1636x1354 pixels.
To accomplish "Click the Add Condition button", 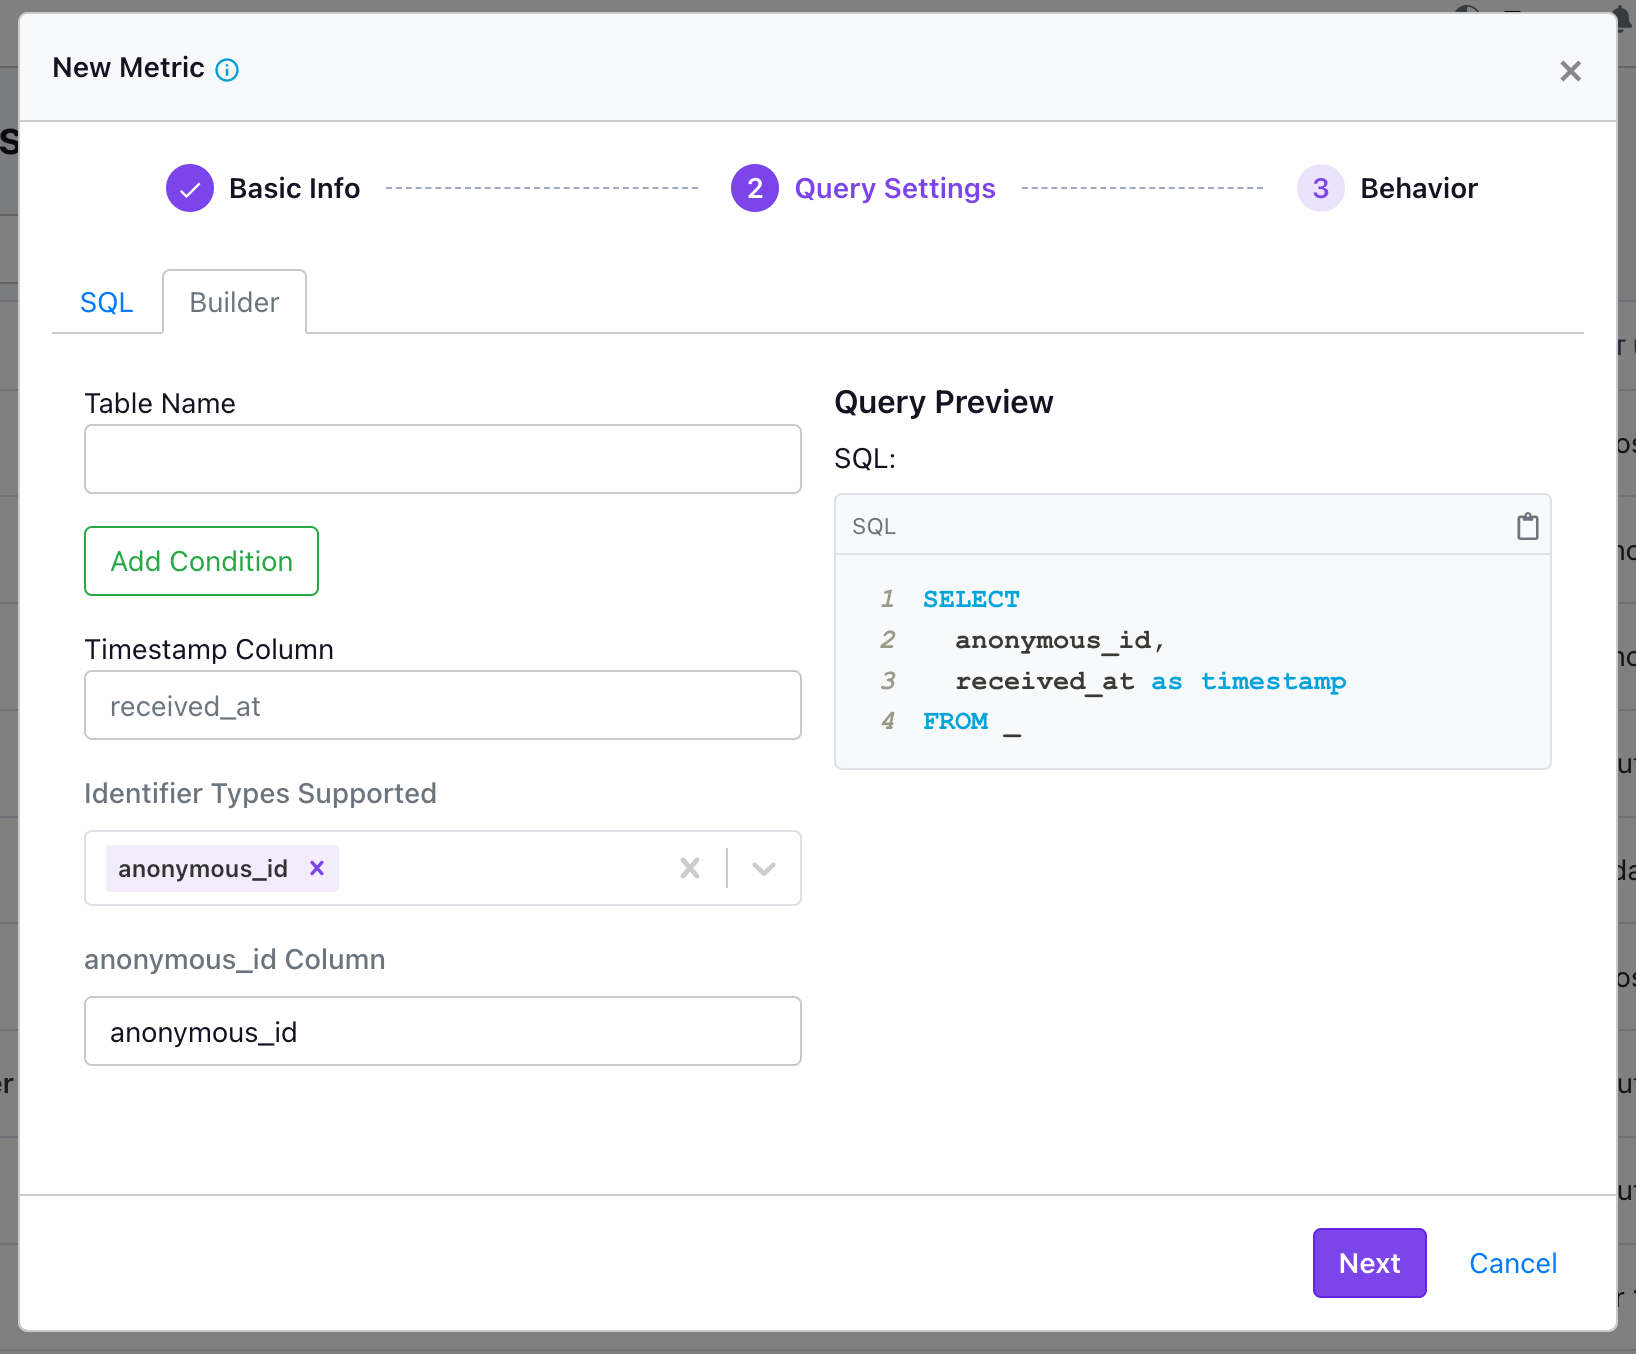I will coord(201,561).
